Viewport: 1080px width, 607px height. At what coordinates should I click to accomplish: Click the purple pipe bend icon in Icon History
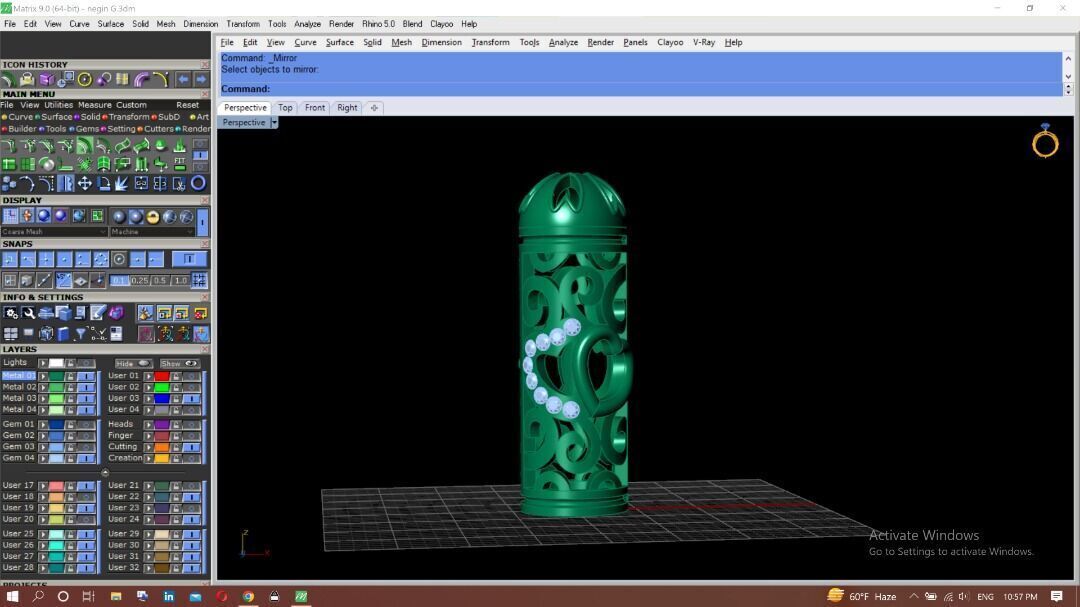point(141,80)
